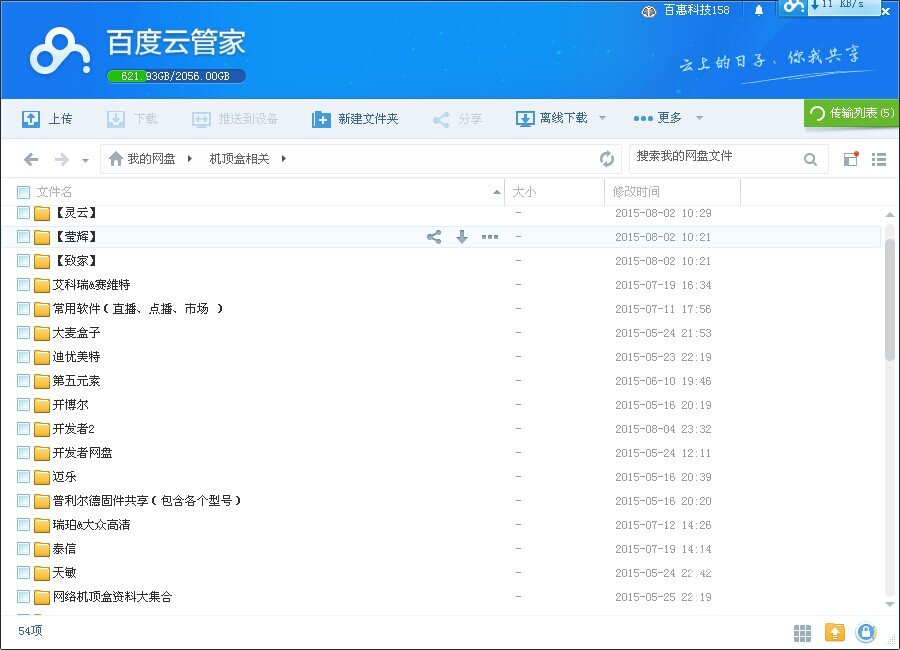Select the 泰信 folder icon
The height and width of the screenshot is (650, 900).
tap(41, 550)
